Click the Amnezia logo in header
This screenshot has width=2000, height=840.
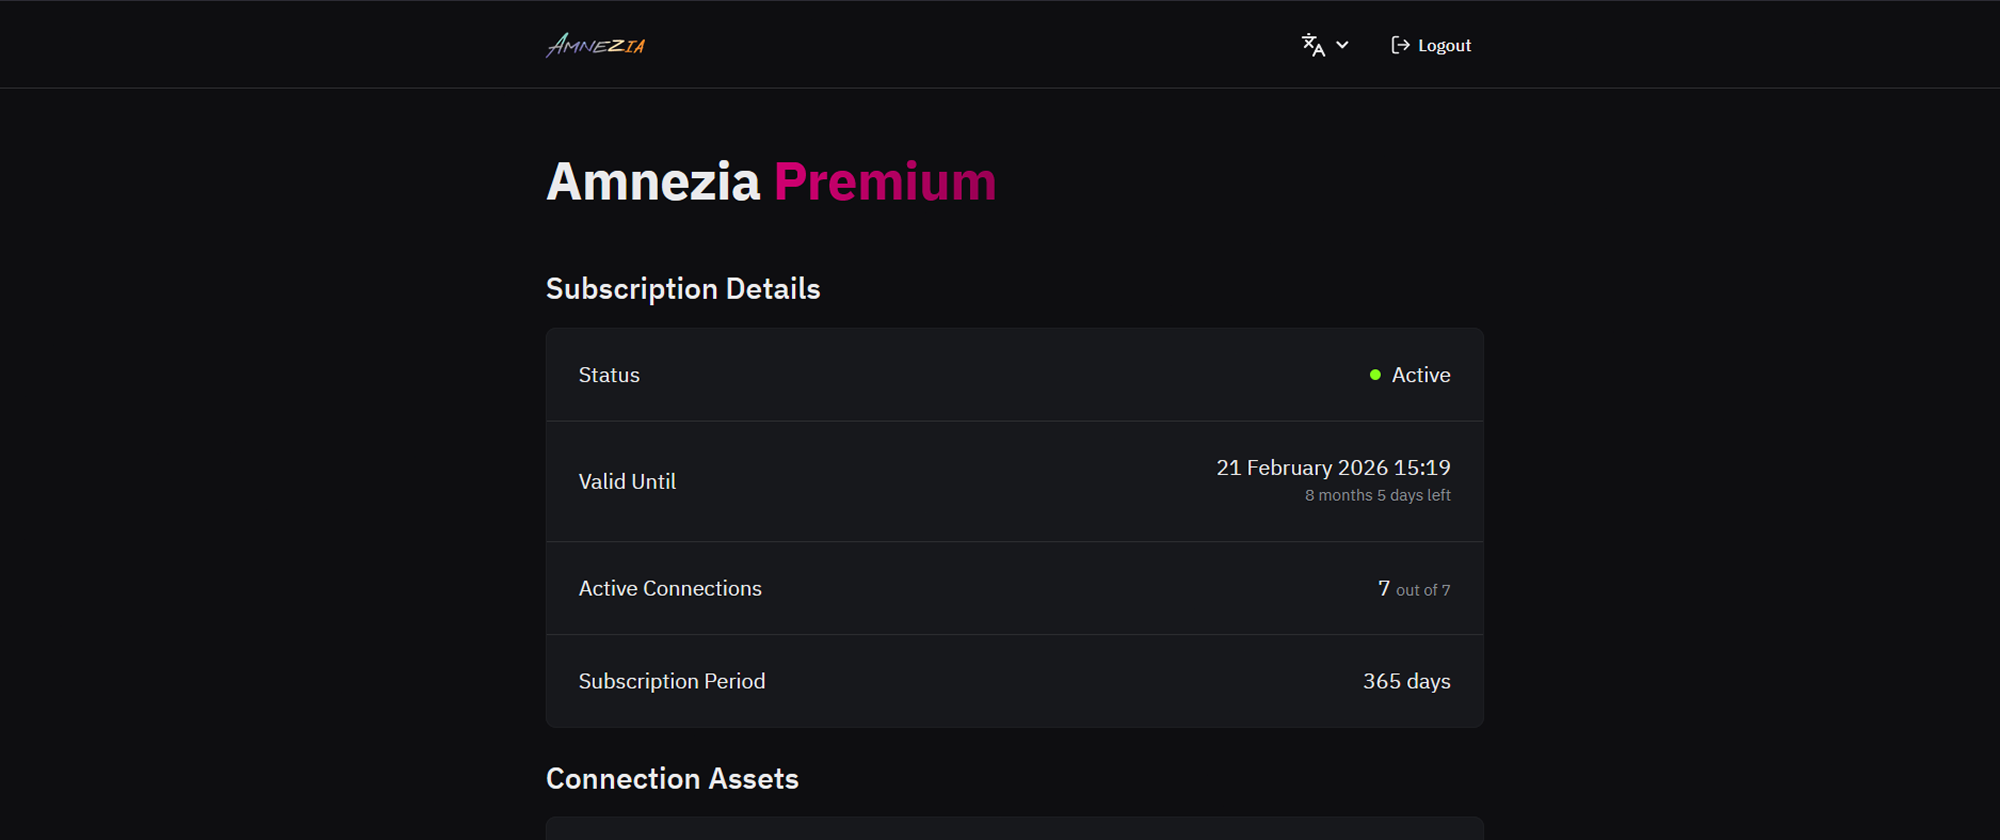pos(596,45)
